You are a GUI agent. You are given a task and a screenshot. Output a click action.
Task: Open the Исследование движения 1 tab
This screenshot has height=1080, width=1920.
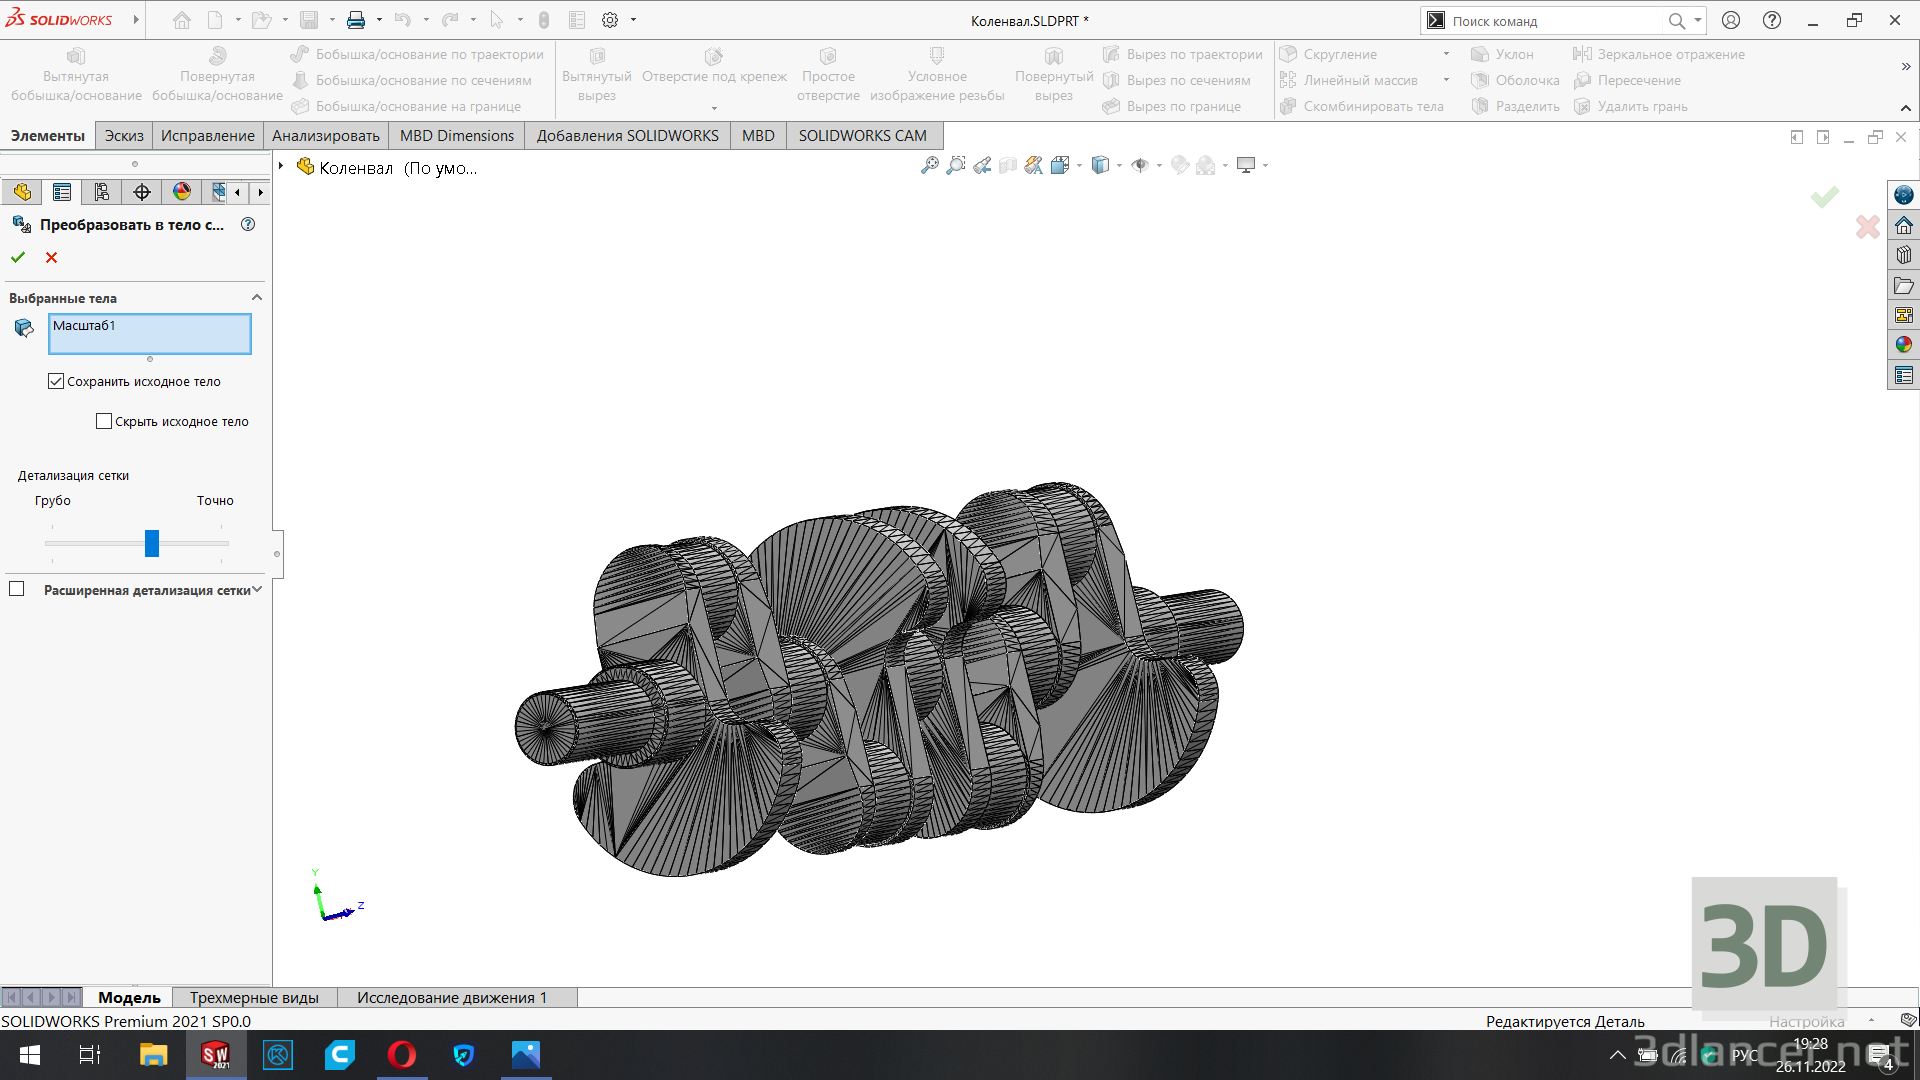click(452, 997)
